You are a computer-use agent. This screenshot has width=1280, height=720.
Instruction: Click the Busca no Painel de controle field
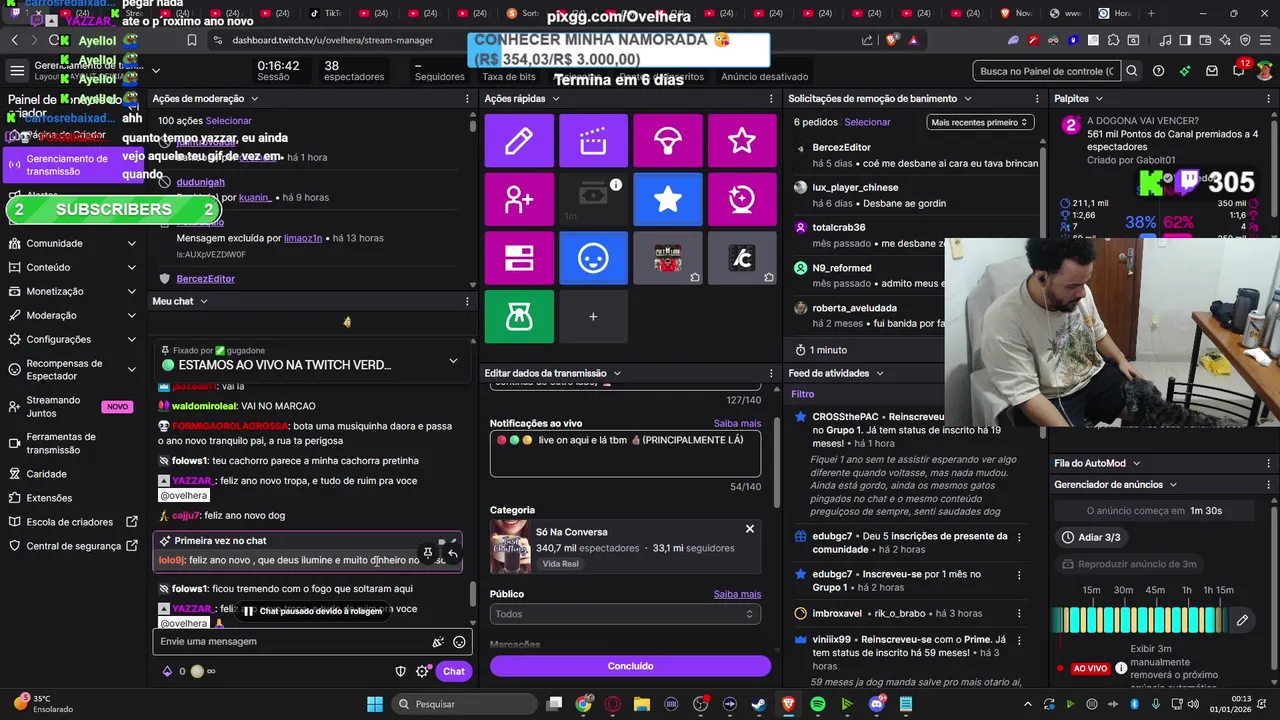coord(1046,71)
